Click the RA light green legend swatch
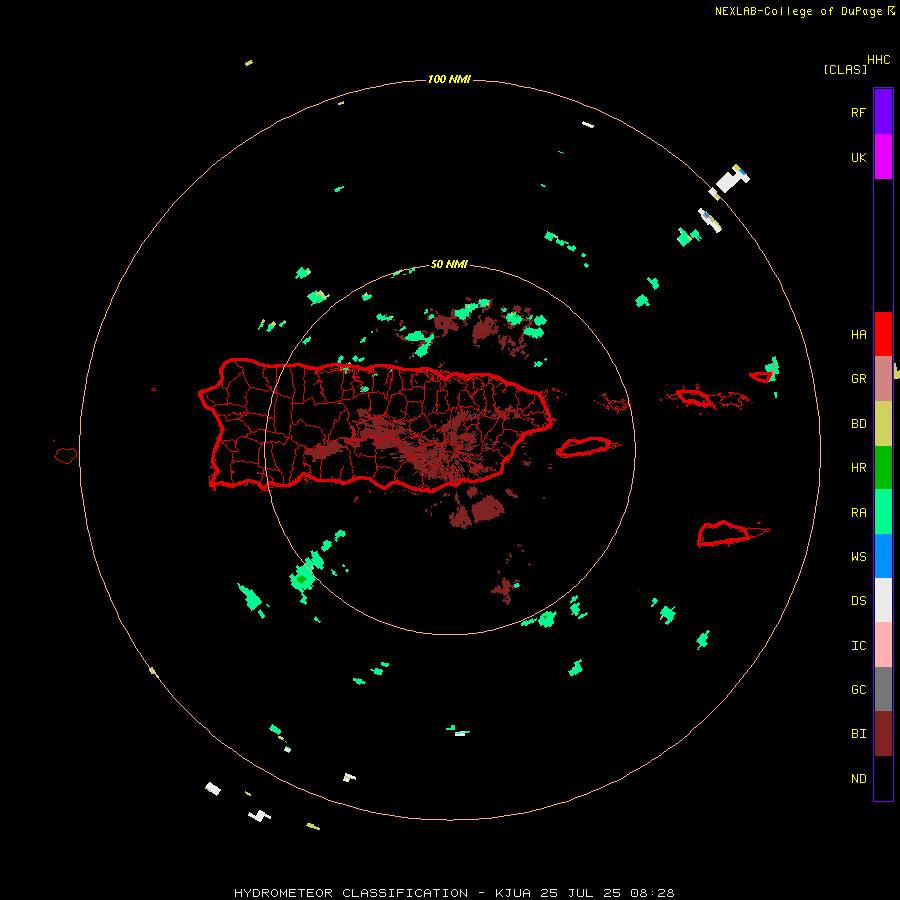 click(883, 512)
